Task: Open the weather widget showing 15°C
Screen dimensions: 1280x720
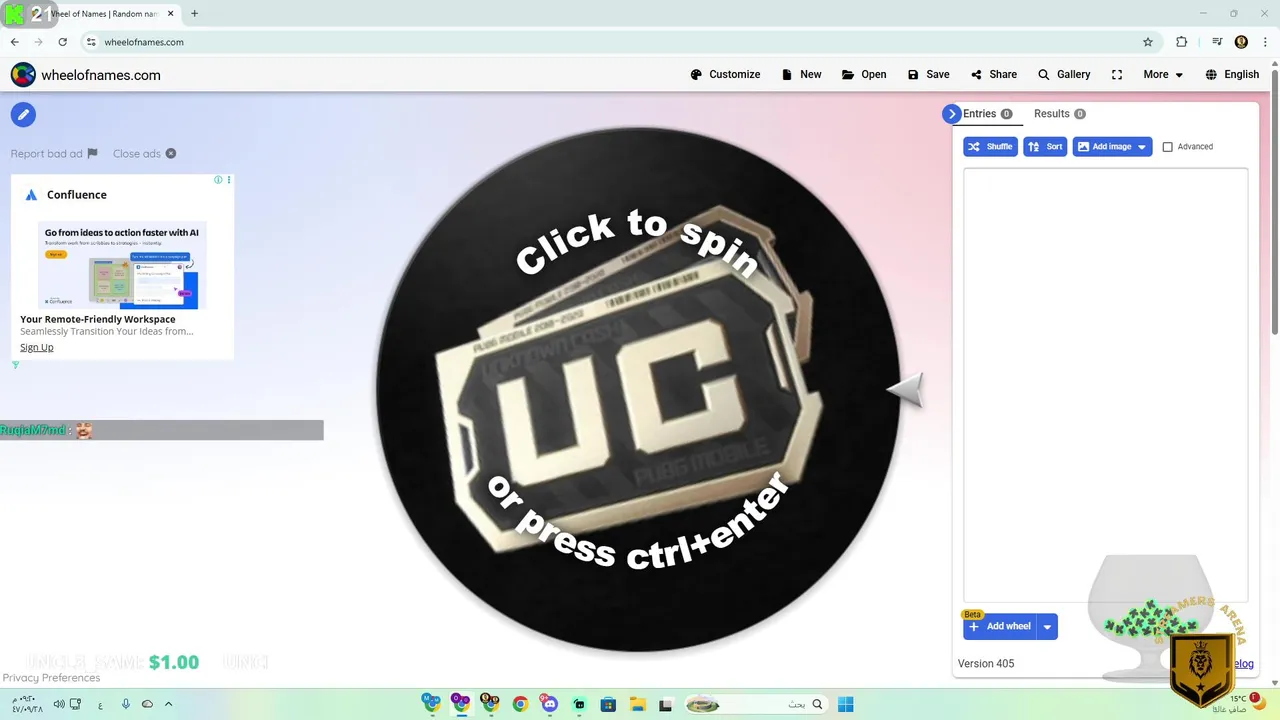Action: coord(1238,703)
